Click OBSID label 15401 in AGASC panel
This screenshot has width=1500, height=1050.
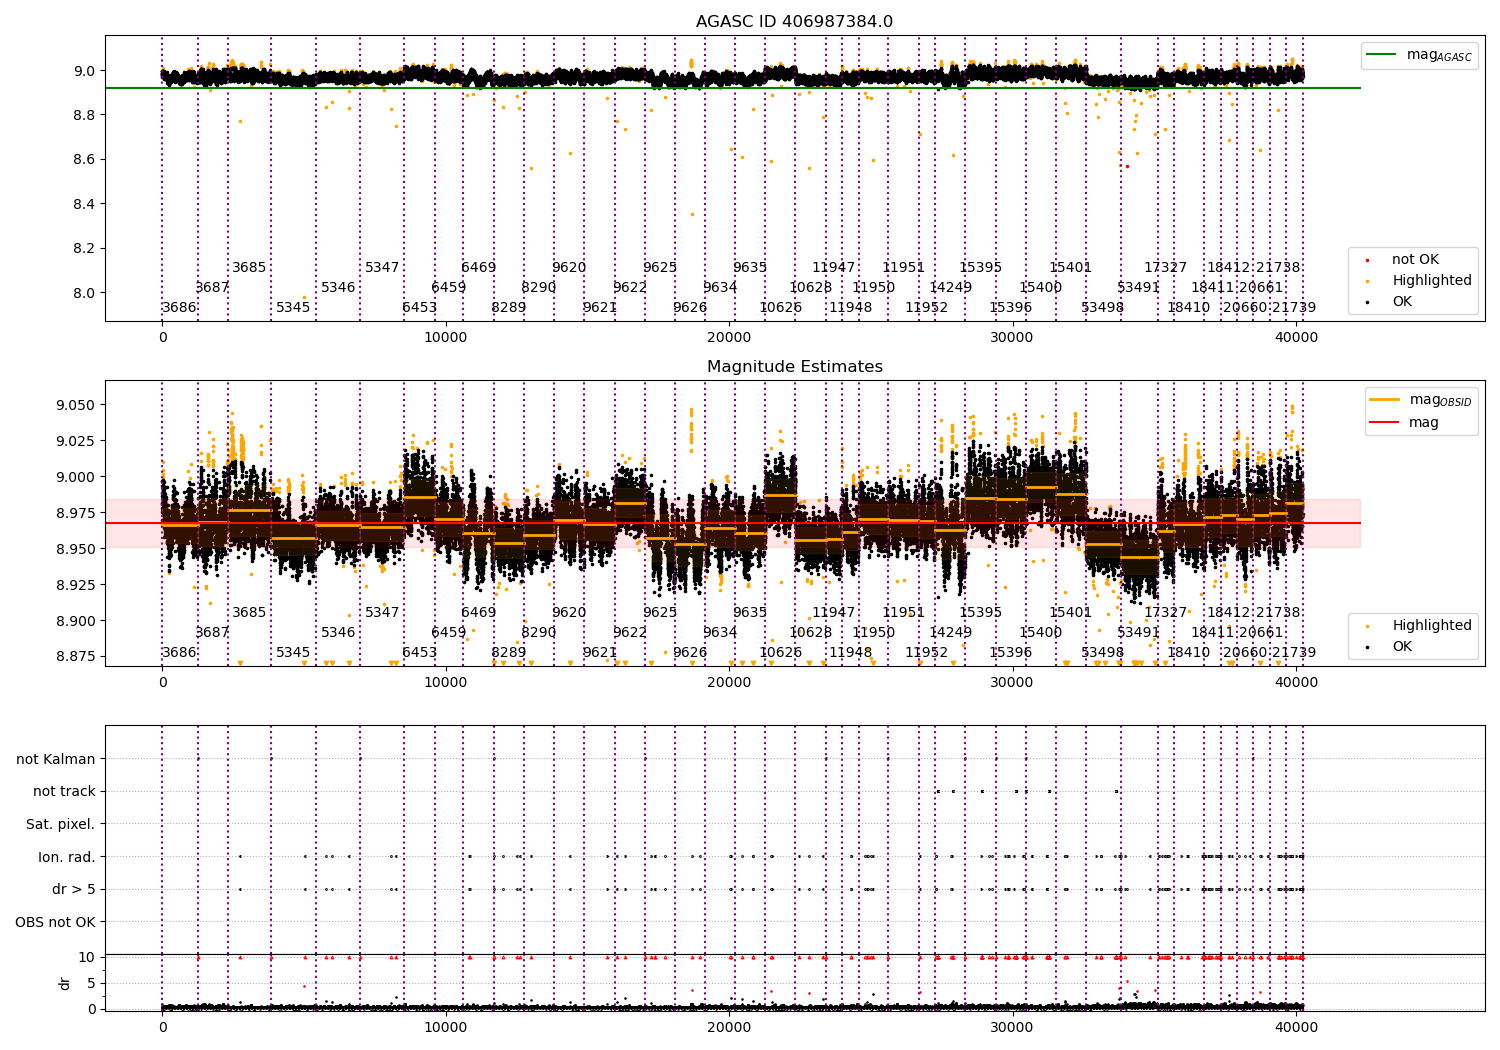coord(1070,267)
